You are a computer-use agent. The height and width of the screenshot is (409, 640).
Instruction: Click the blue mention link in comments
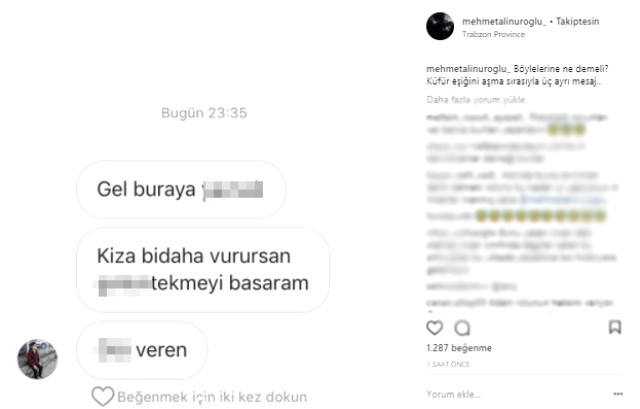563,200
